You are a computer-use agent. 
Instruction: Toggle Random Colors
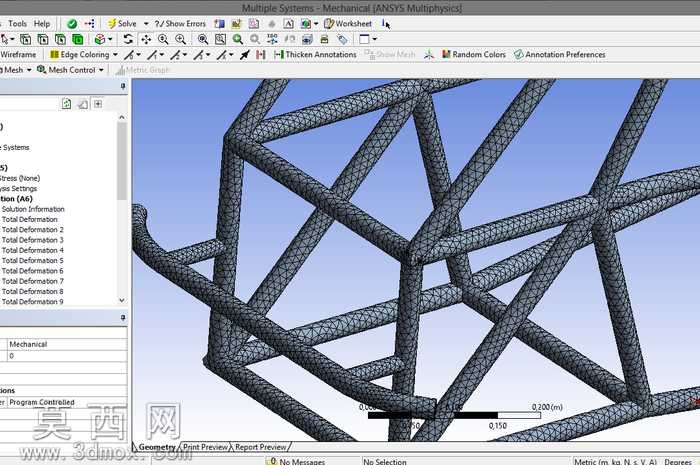(474, 54)
